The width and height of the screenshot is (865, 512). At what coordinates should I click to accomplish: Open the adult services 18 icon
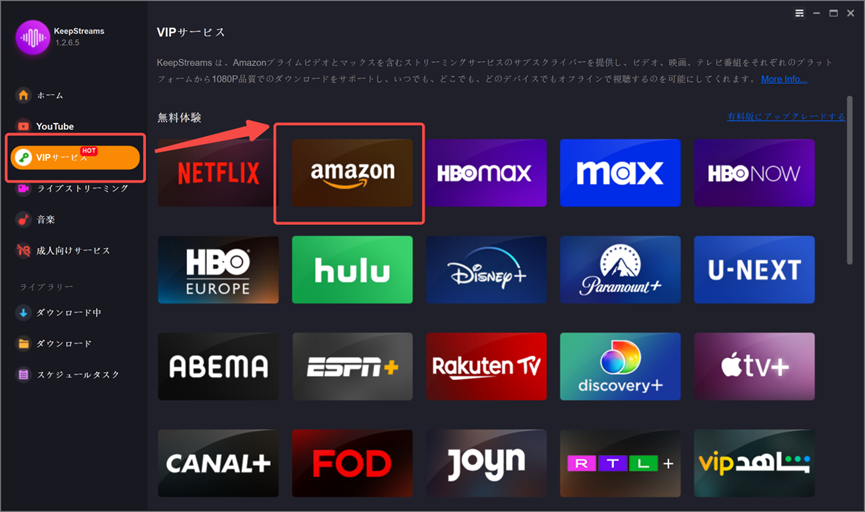pos(23,250)
